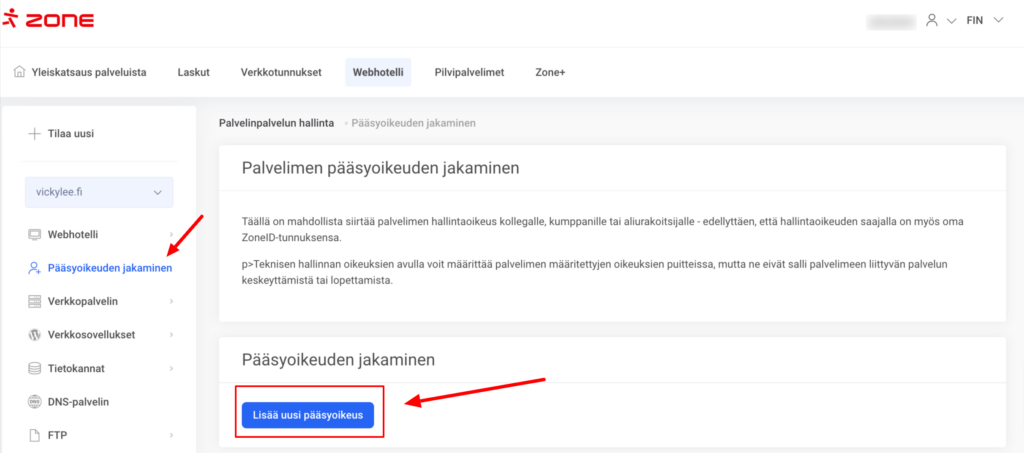1024x453 pixels.
Task: Click the Tietokannat database icon
Action: (x=34, y=368)
